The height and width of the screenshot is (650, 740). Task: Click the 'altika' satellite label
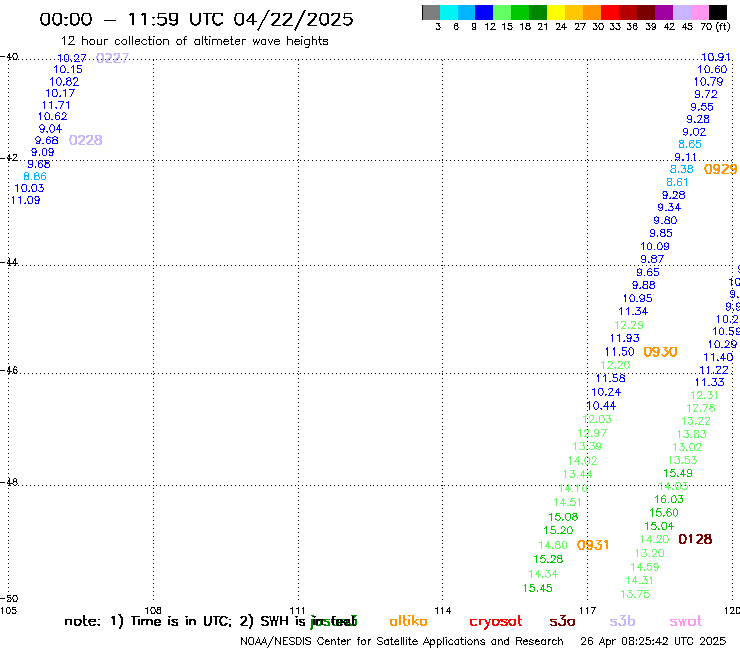408,621
